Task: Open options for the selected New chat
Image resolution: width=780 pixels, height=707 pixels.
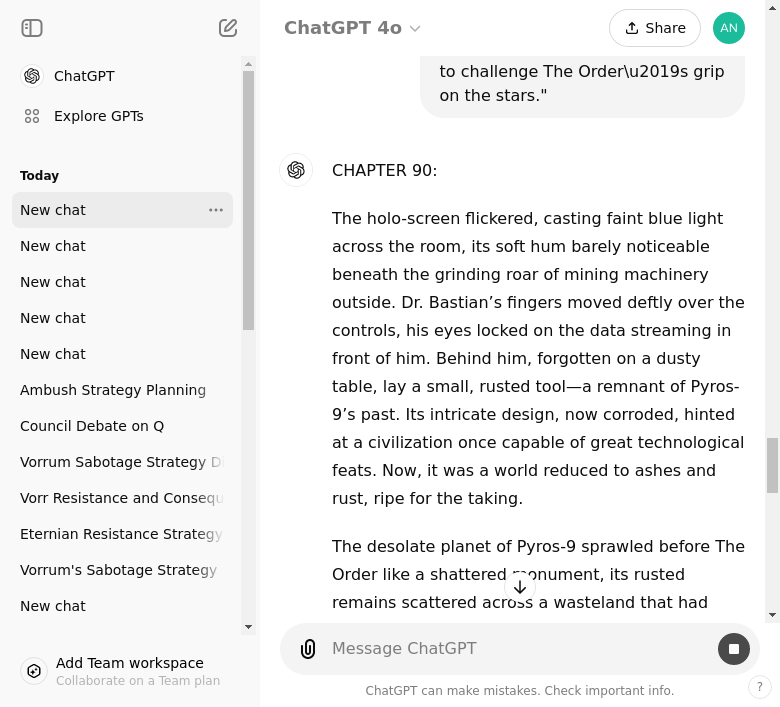Action: coord(216,210)
